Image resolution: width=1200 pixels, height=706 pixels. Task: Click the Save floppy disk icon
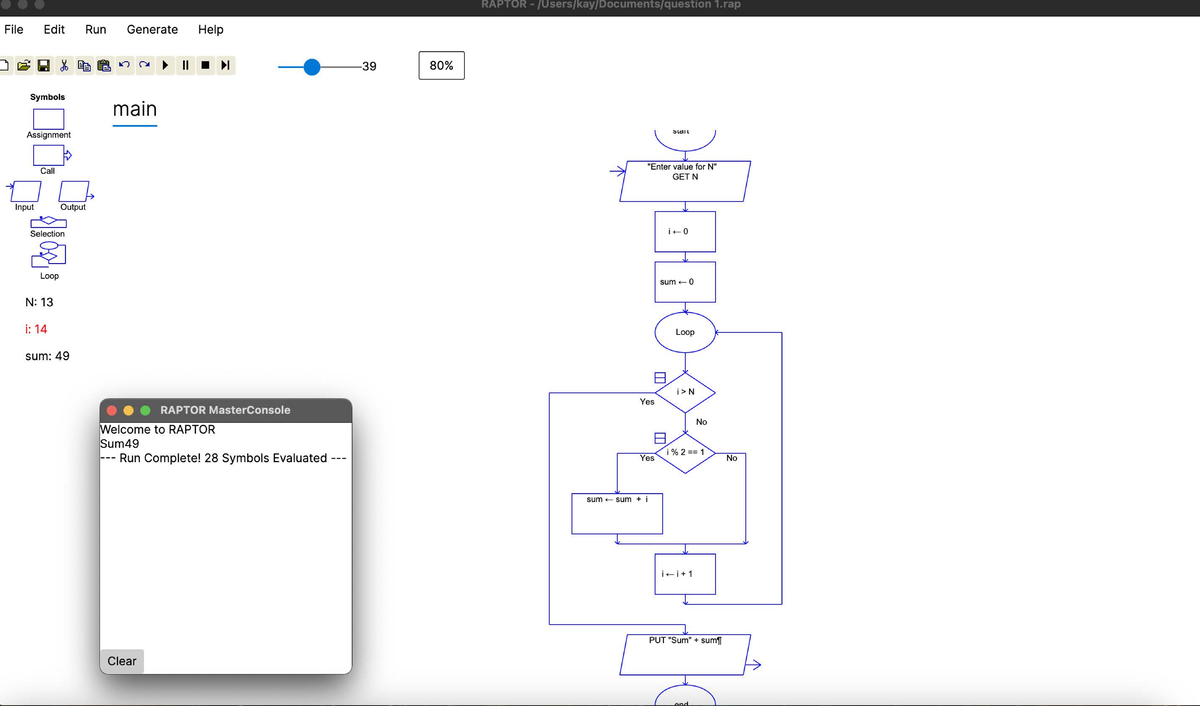coord(44,67)
